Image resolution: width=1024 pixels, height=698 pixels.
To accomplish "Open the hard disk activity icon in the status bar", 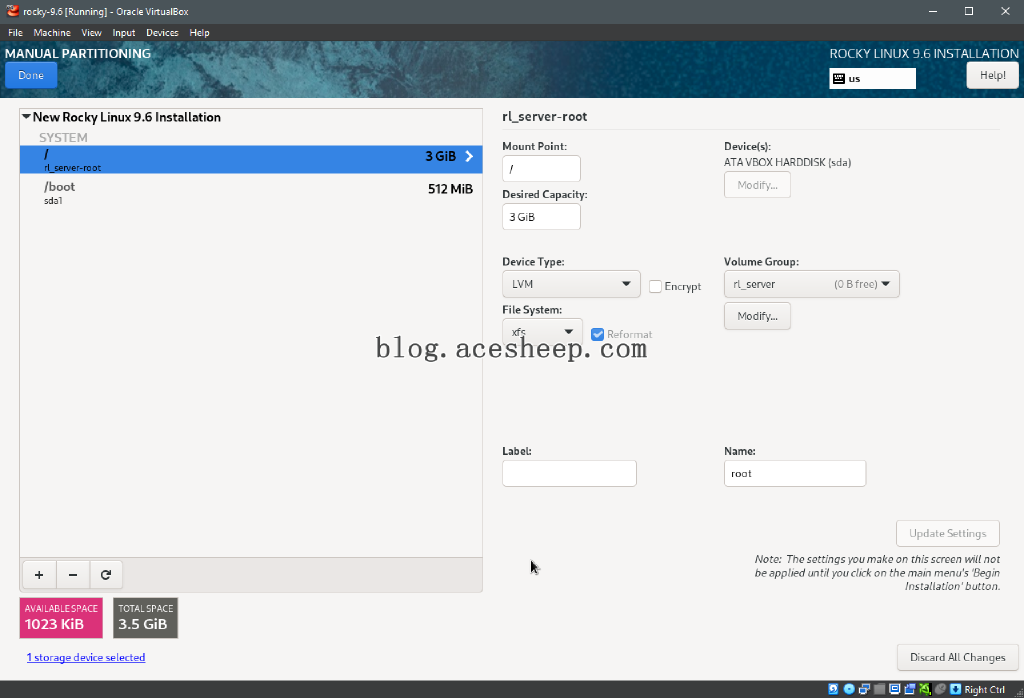I will 833,688.
